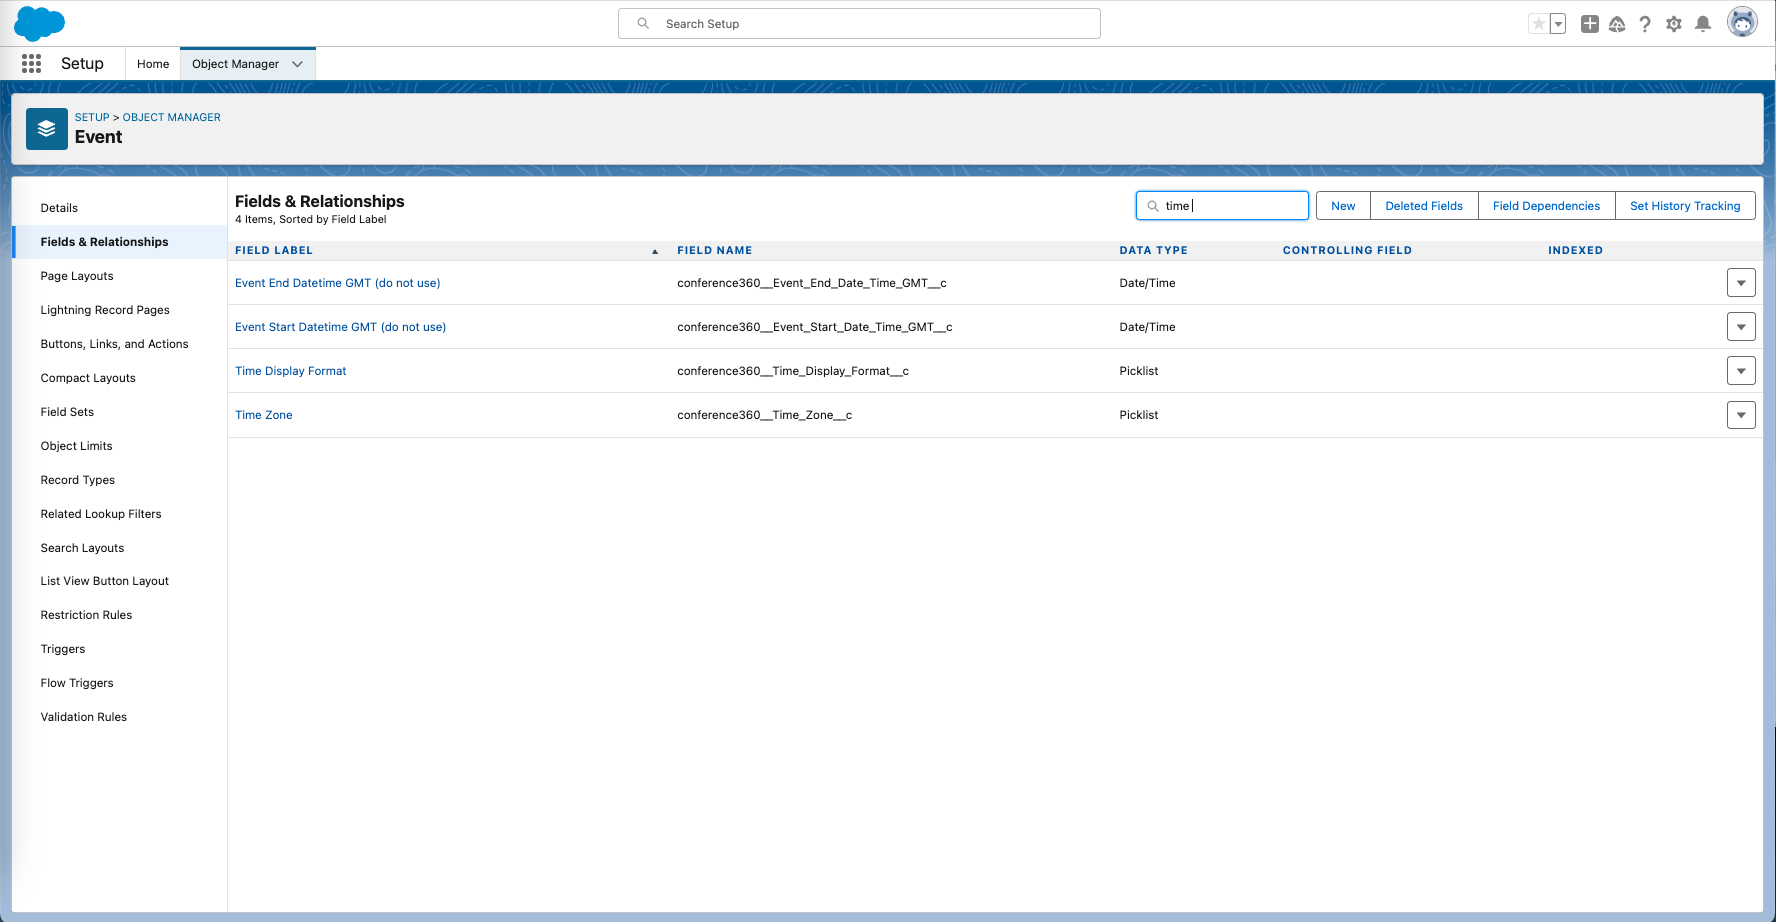
Task: Sort by the FIELD NAME column header
Action: pos(714,251)
